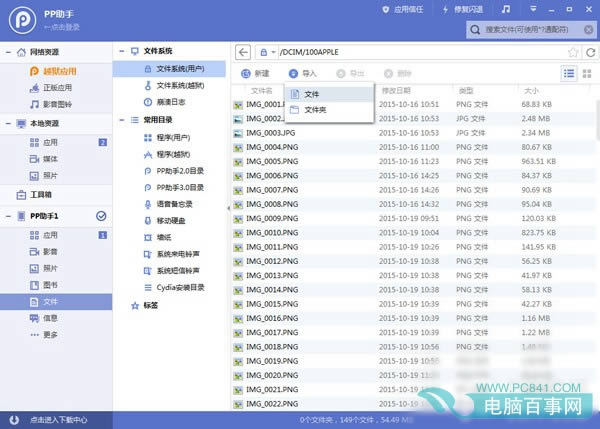Open 程序(用户) directory
600x429 pixels.
167,137
